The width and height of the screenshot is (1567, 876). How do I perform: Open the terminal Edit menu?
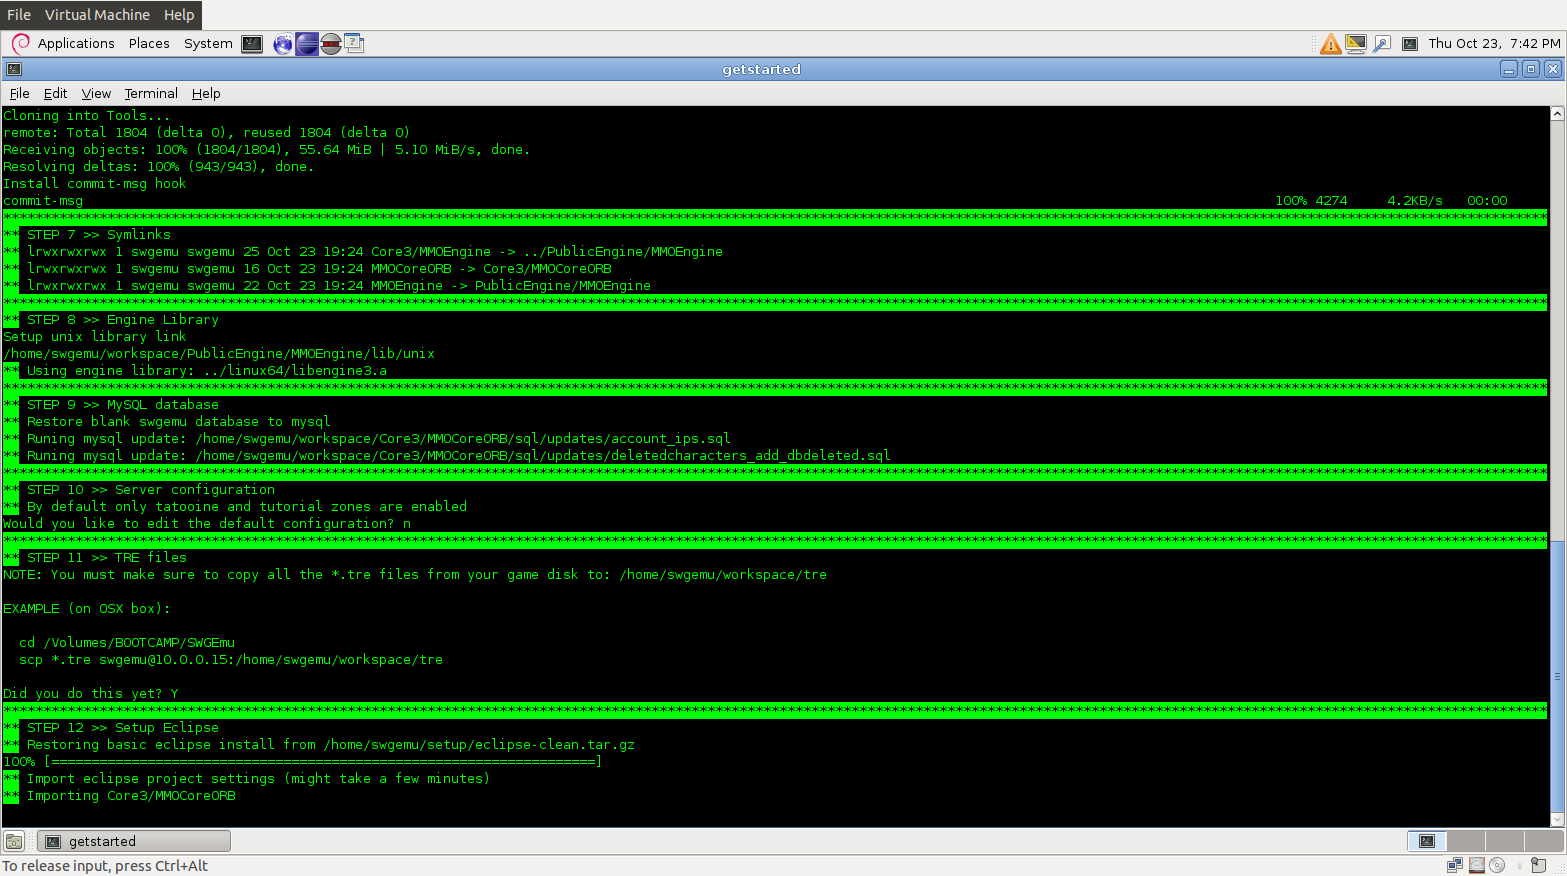click(55, 94)
